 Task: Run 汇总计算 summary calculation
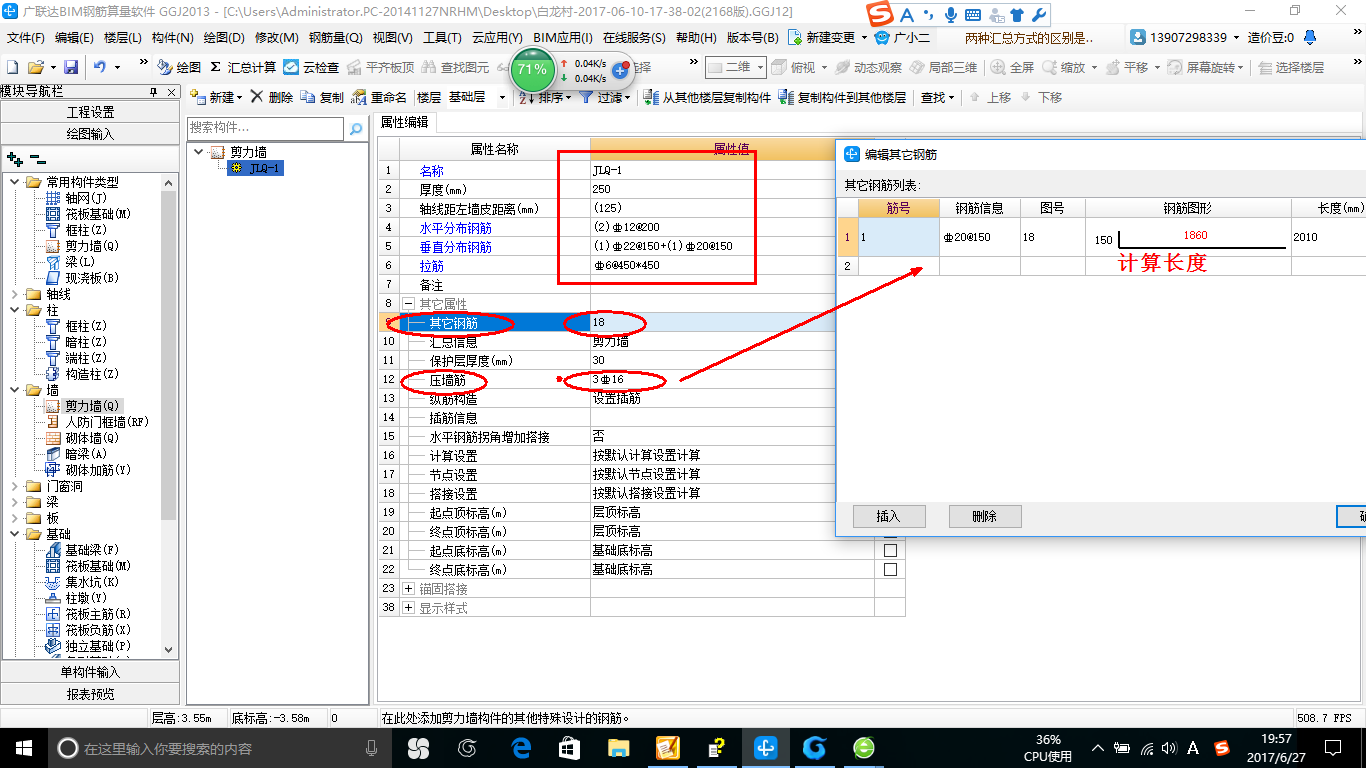243,67
